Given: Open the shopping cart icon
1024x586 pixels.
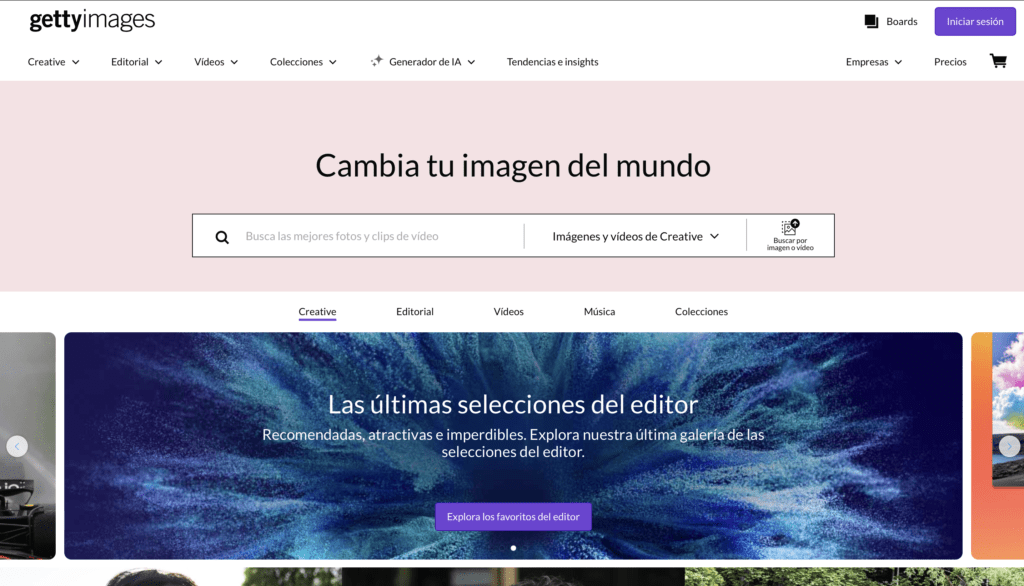Looking at the screenshot, I should pos(997,61).
